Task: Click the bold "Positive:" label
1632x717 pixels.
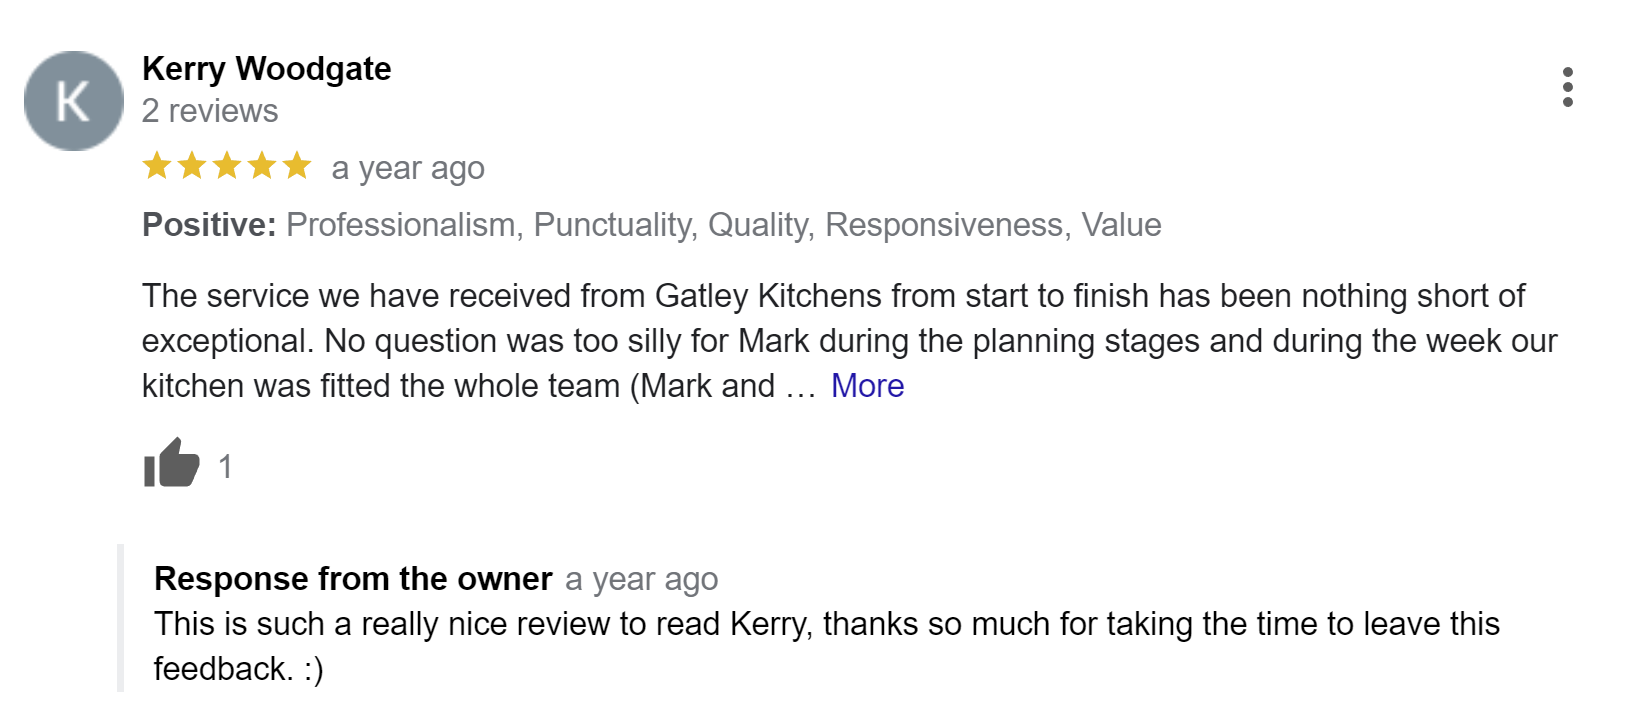Action: 209,225
